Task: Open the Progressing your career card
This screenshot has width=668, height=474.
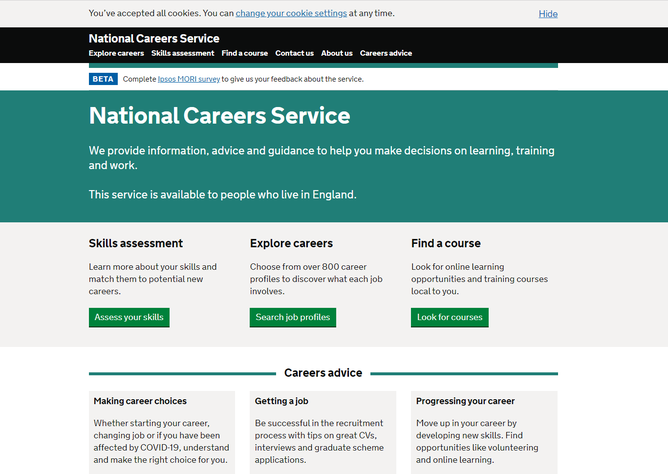Action: click(x=465, y=401)
